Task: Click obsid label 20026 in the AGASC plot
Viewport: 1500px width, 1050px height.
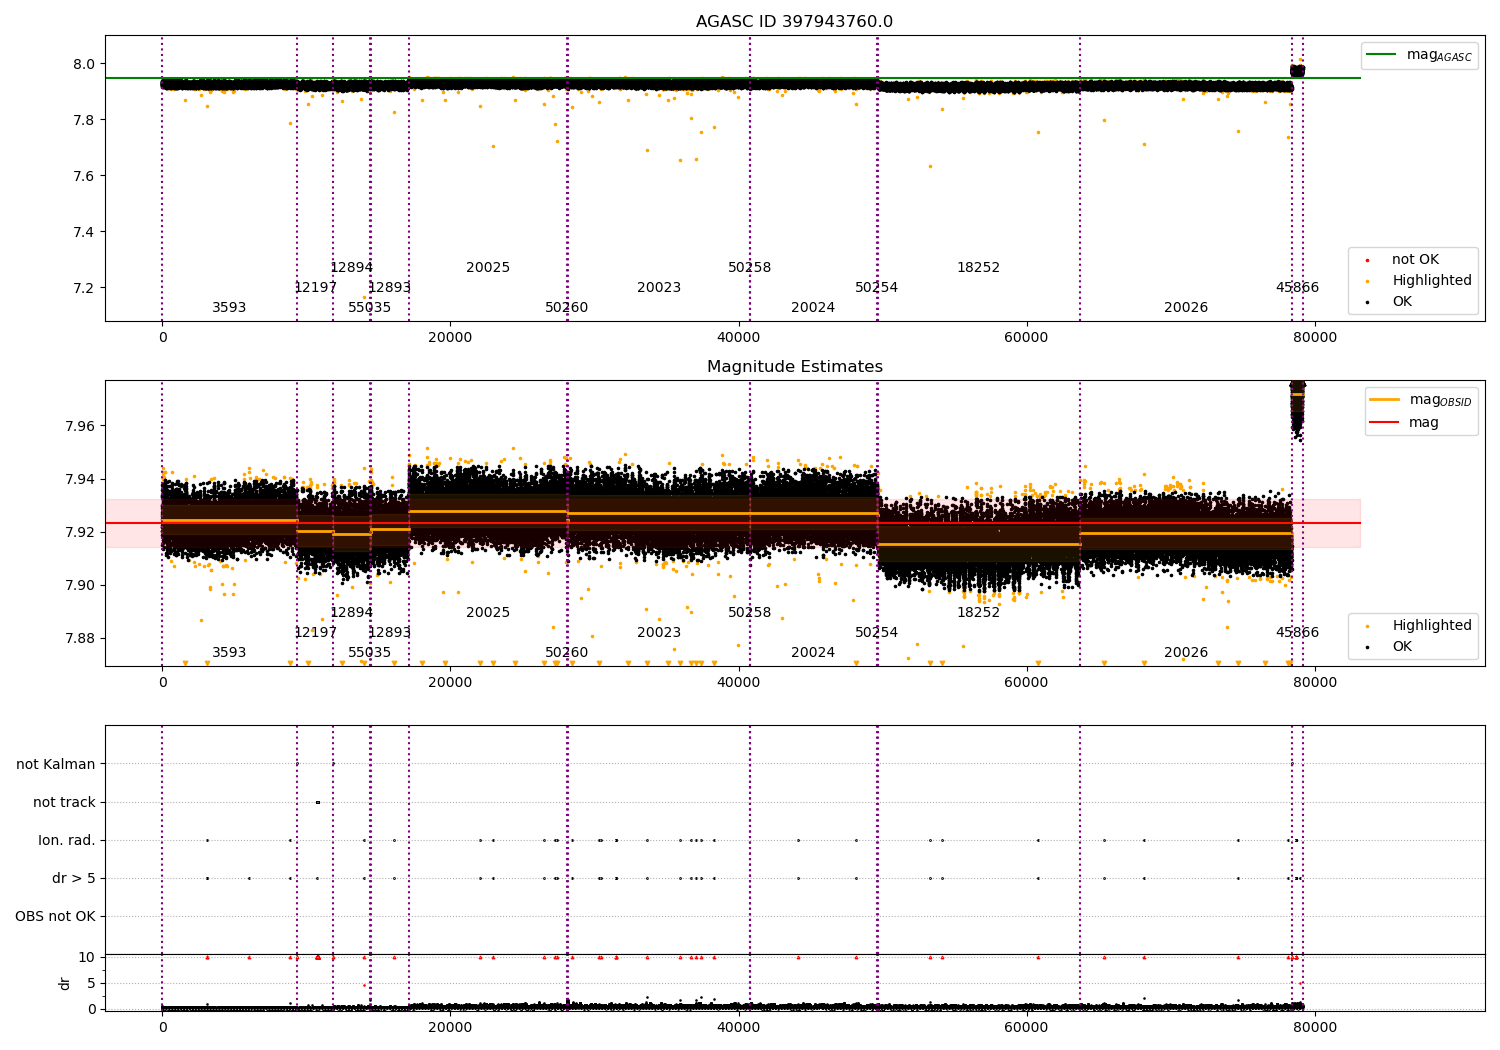Action: [x=1186, y=308]
